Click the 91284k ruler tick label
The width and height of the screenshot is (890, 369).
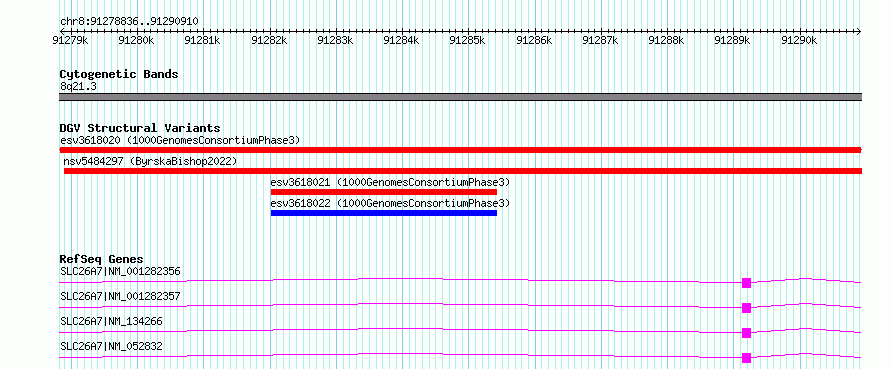coord(401,40)
